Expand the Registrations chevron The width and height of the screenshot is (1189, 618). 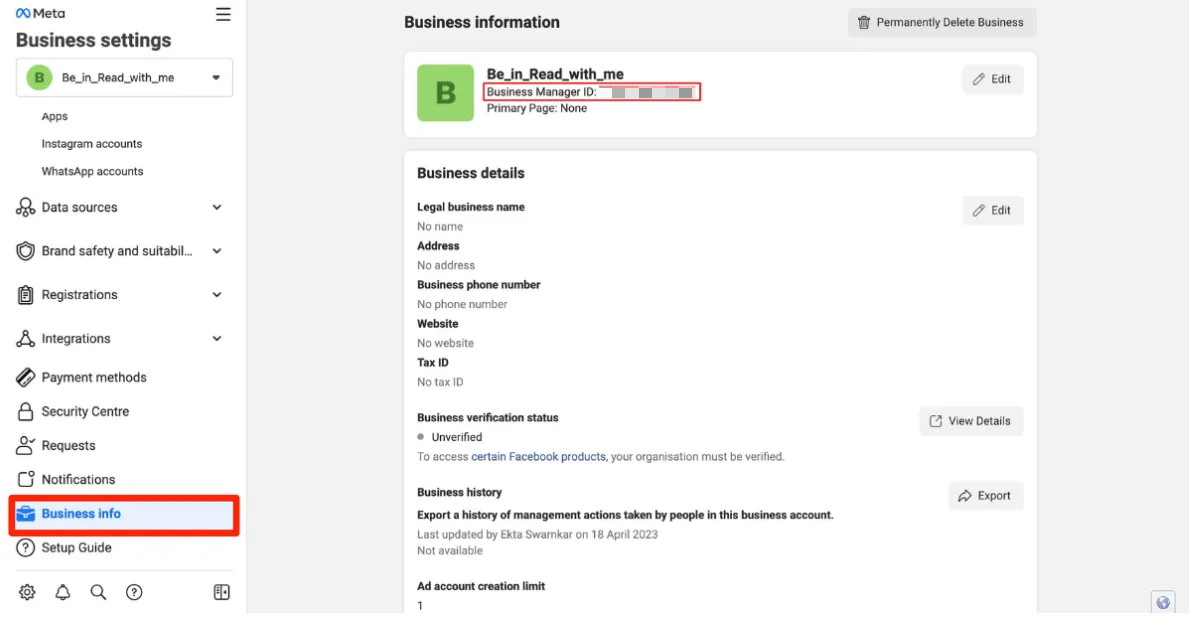point(217,295)
